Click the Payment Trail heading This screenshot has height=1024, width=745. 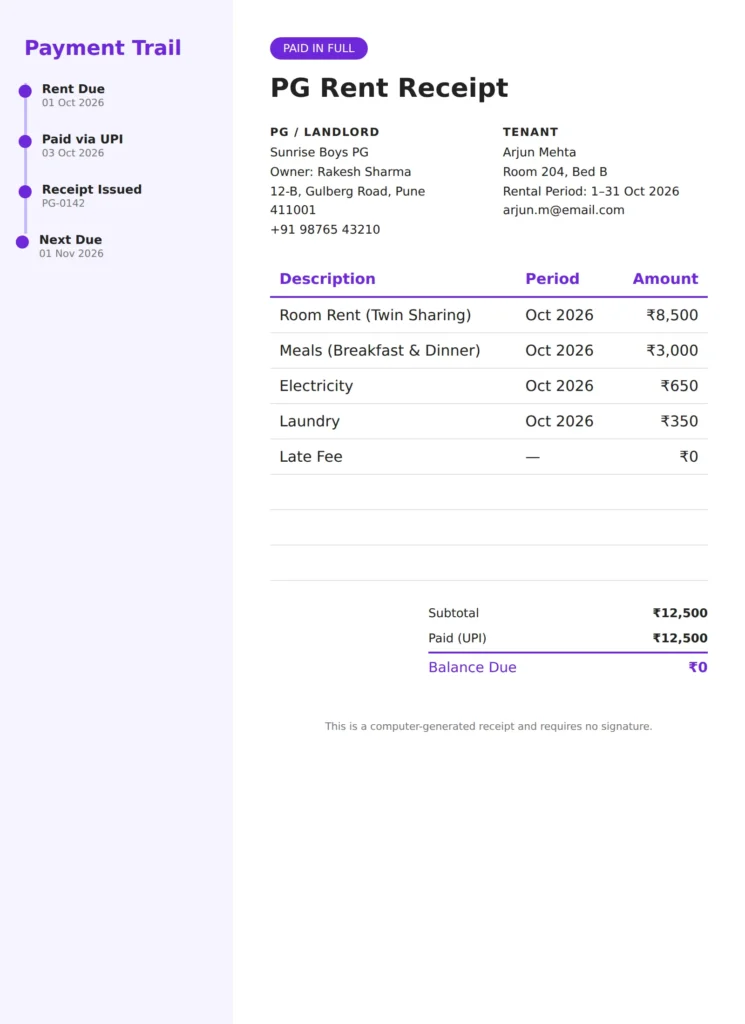pyautogui.click(x=103, y=48)
